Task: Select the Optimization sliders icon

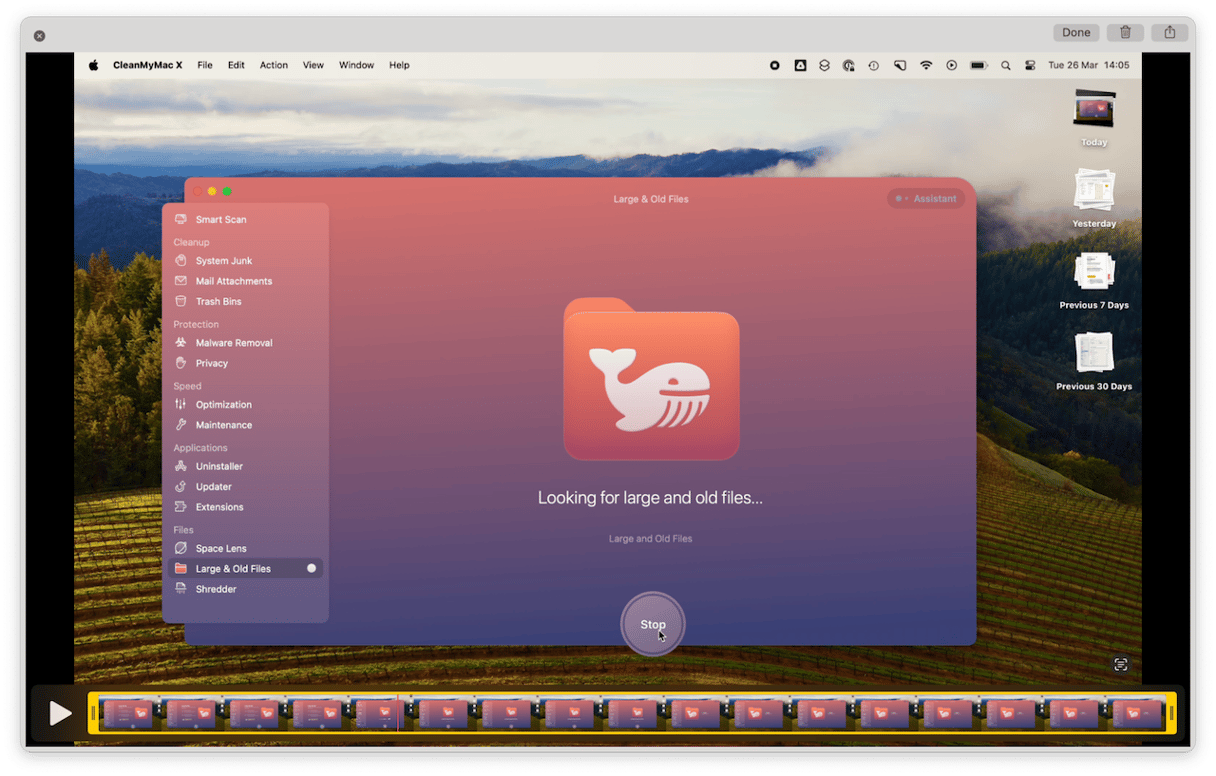Action: click(x=181, y=404)
